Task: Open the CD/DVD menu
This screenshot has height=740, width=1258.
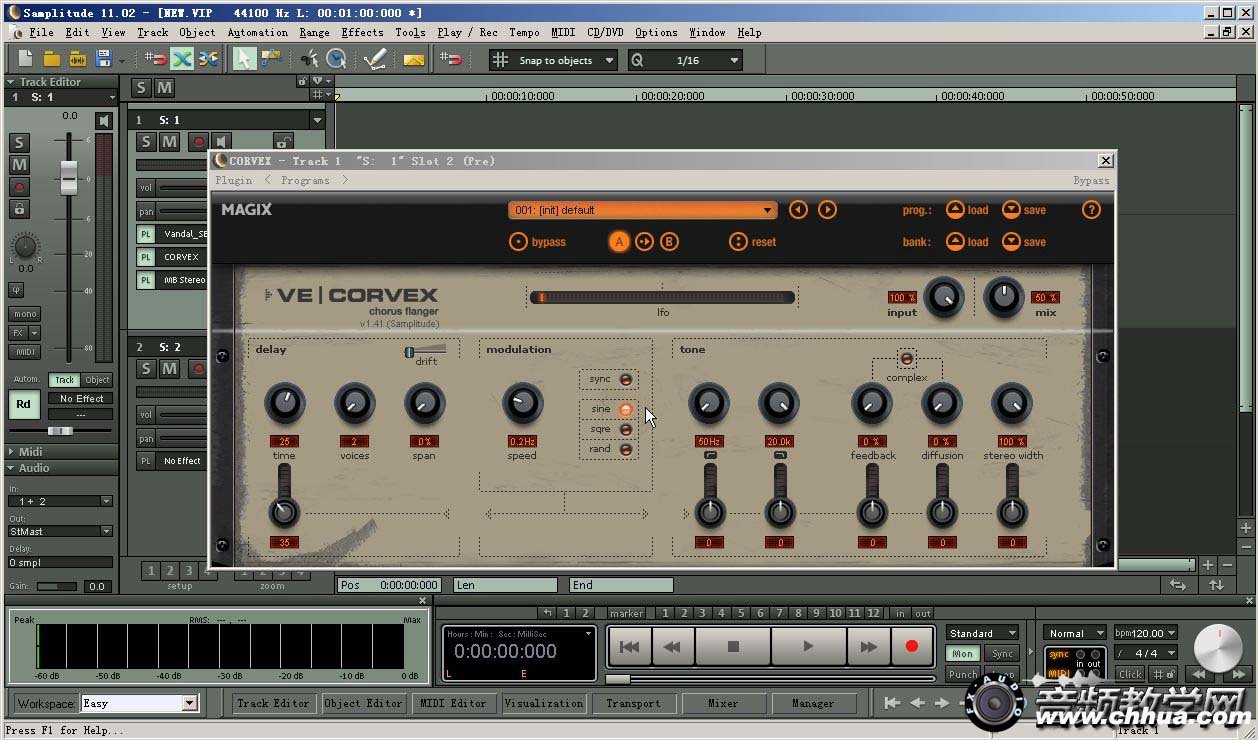Action: coord(605,32)
